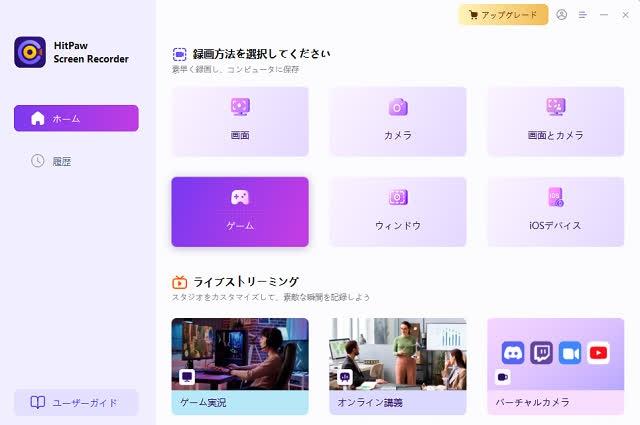Select the camera recording icon (カメラ)
This screenshot has height=425, width=640.
(x=397, y=107)
